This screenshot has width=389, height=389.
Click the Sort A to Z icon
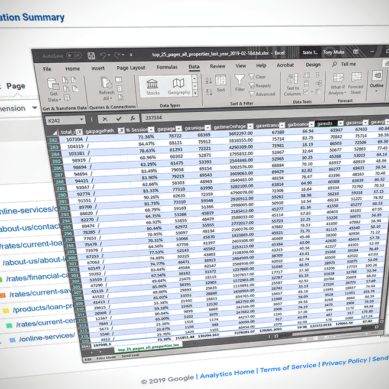[209, 80]
